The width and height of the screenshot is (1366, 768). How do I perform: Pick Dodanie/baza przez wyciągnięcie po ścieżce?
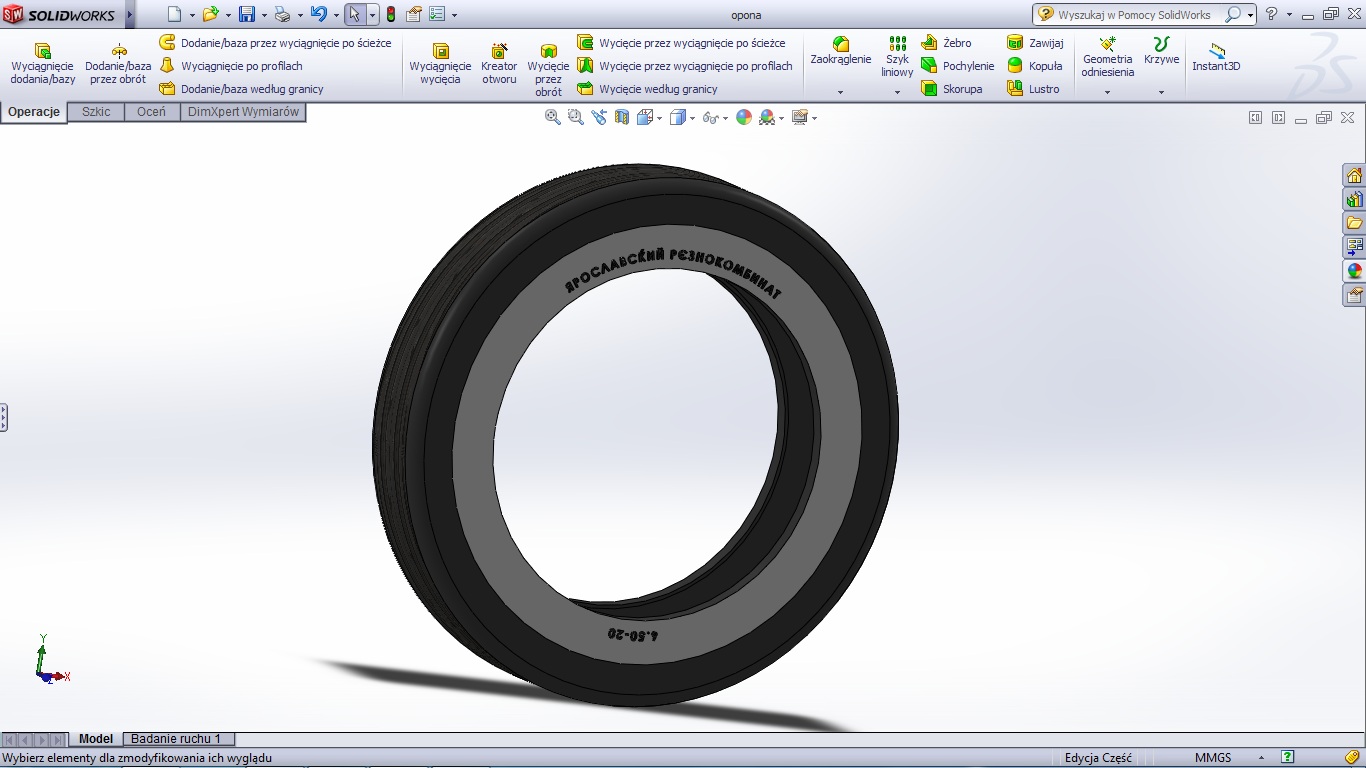click(275, 43)
